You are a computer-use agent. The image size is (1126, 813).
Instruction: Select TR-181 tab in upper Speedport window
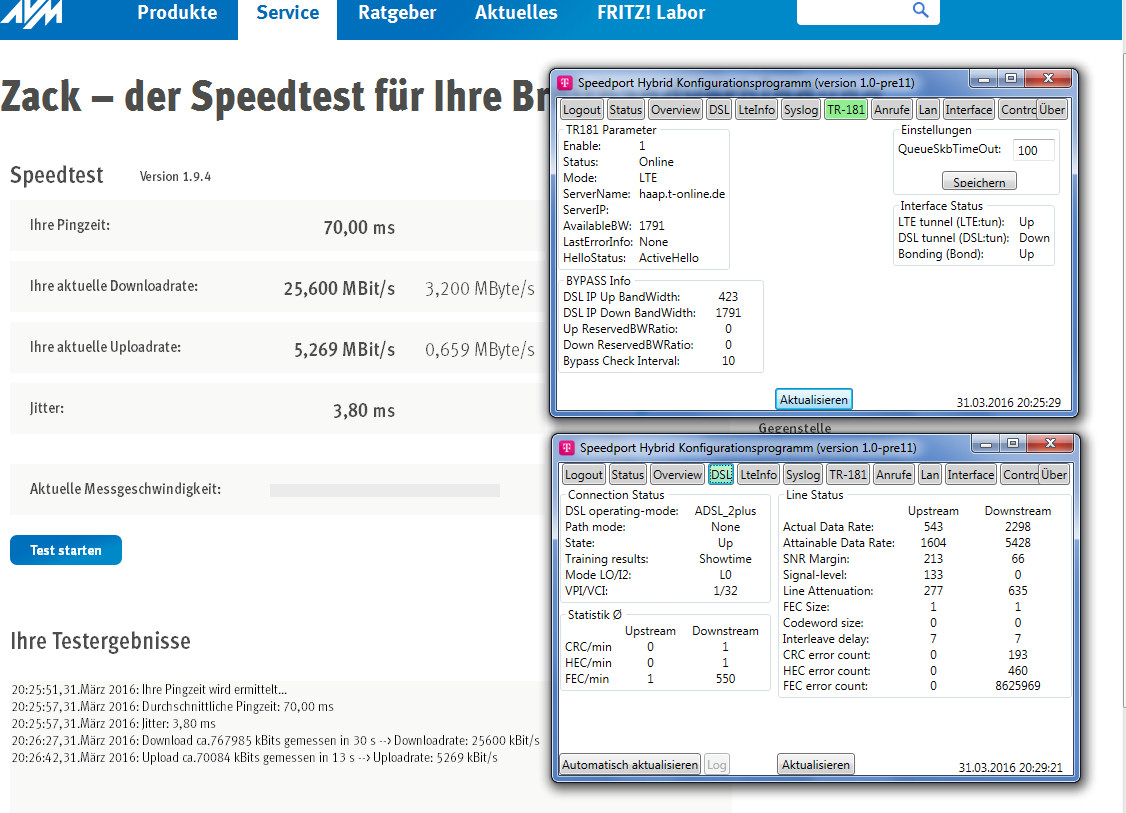pos(846,110)
